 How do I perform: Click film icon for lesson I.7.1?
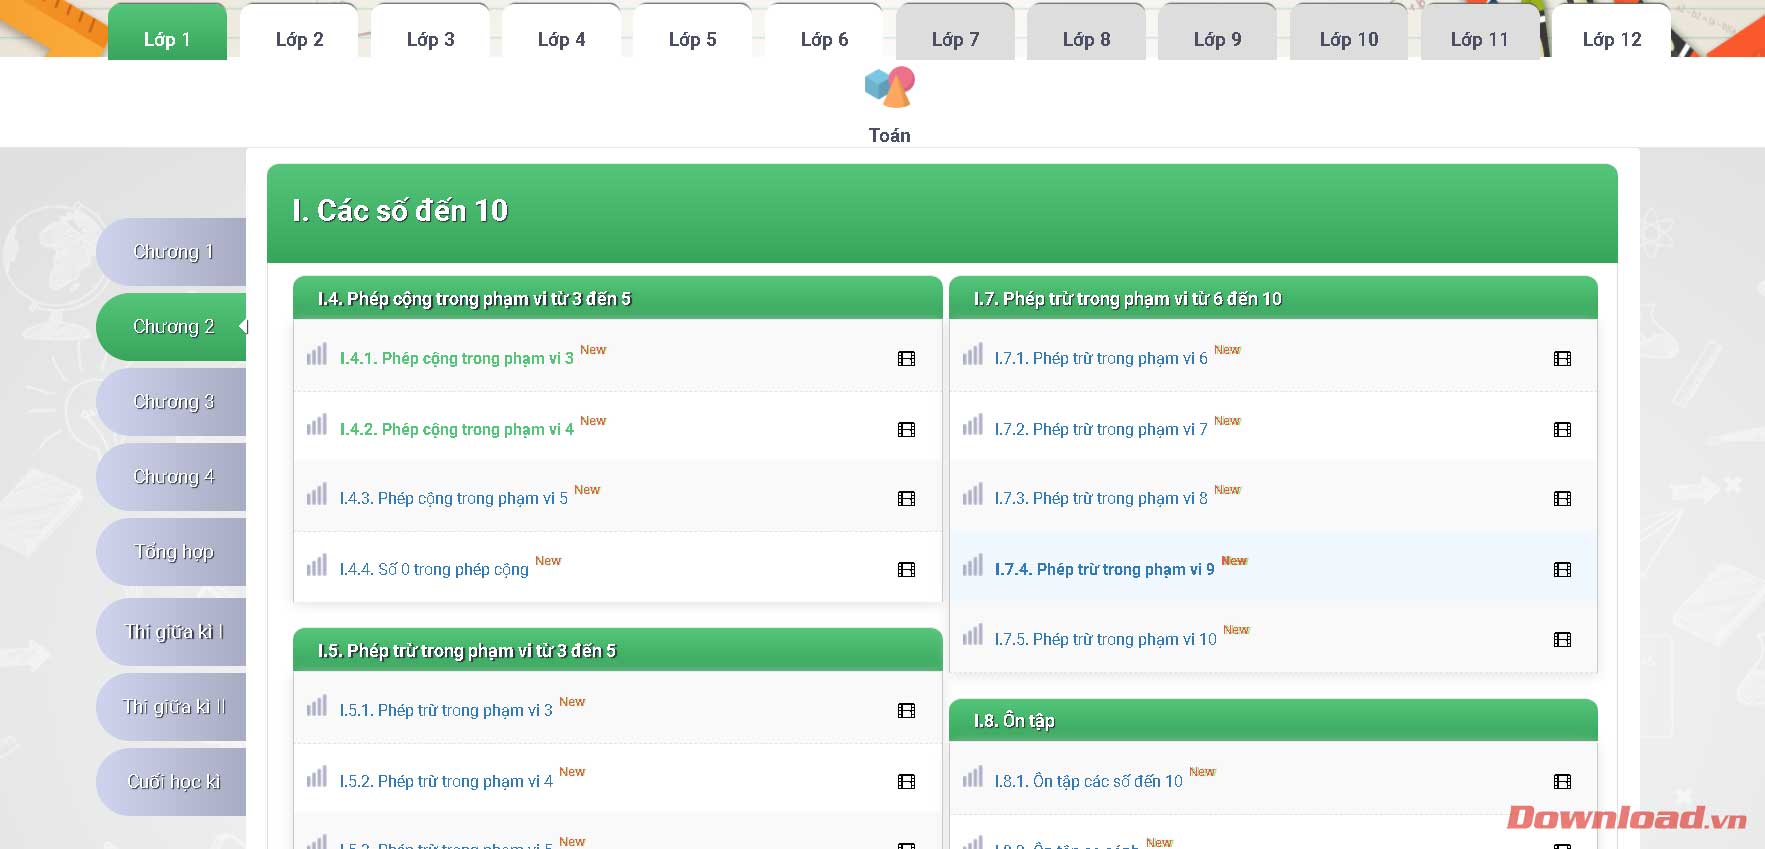pyautogui.click(x=1562, y=359)
